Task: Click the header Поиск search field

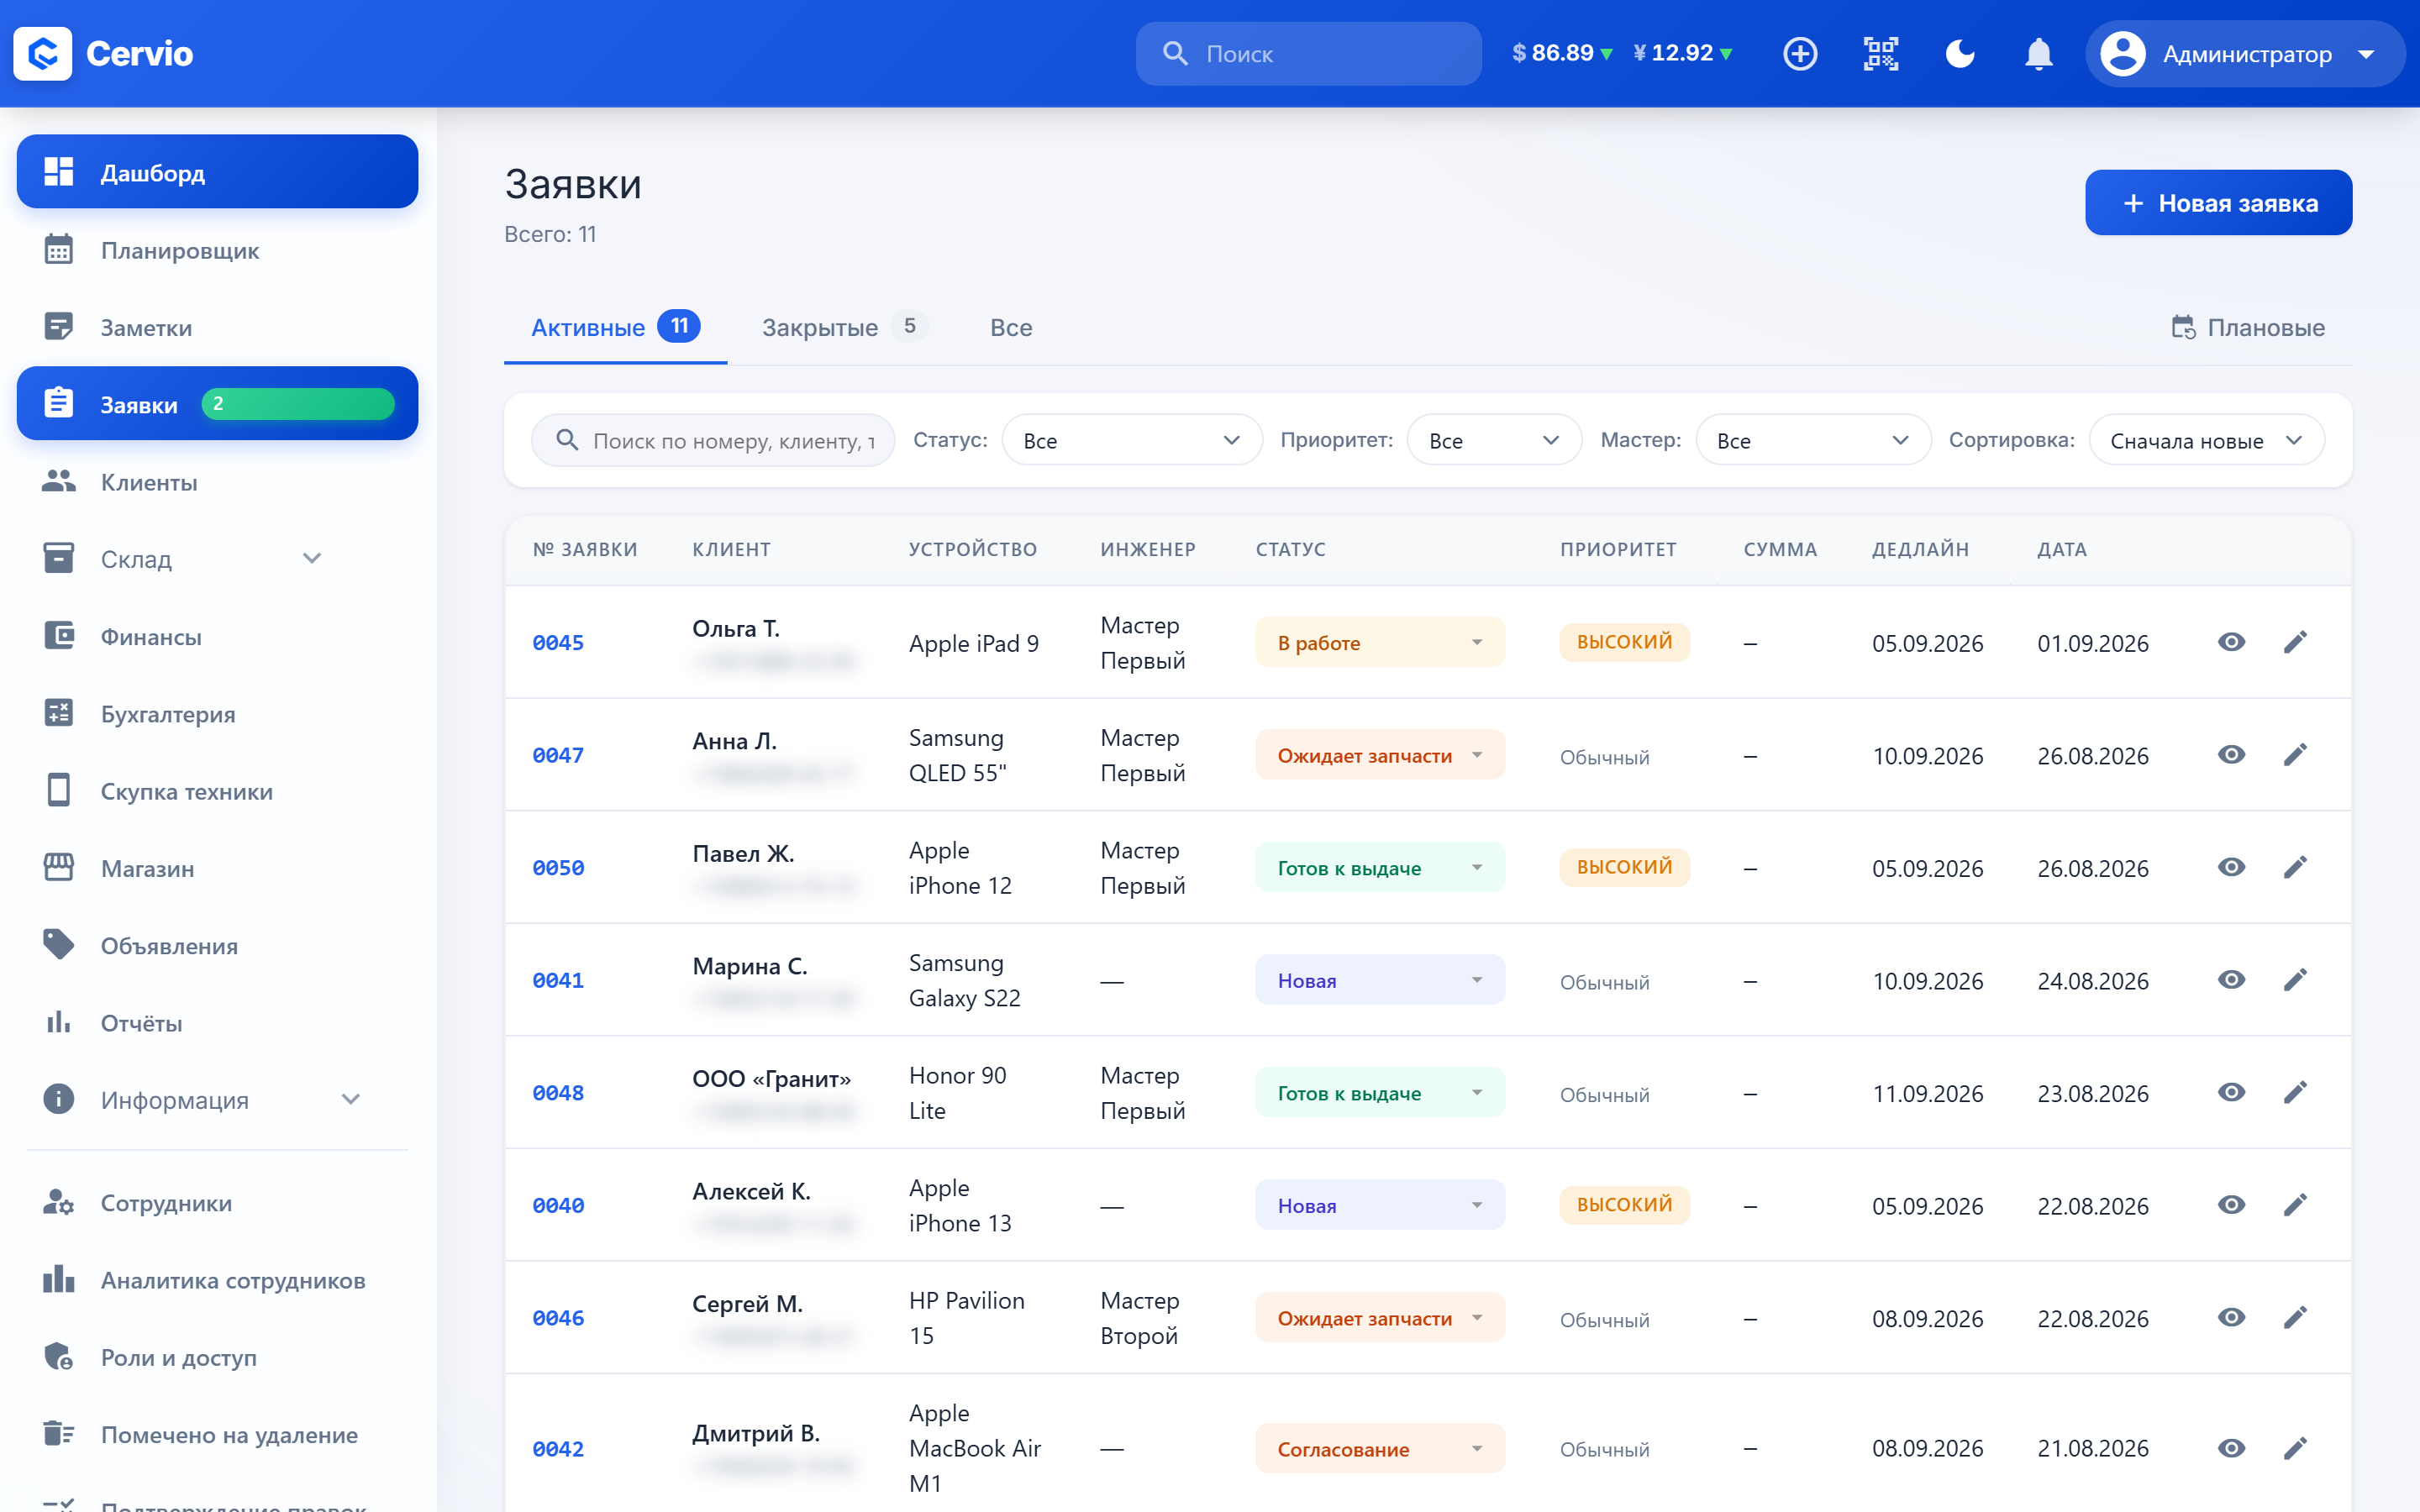Action: 1308,54
